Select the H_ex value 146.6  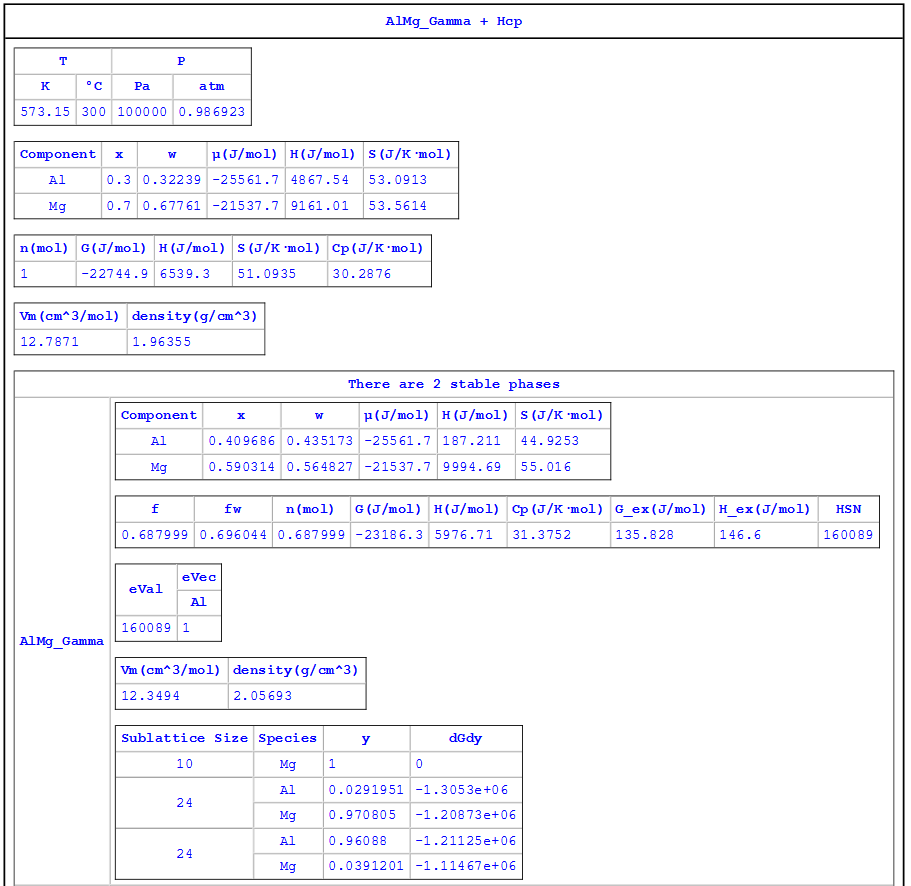[x=741, y=535]
